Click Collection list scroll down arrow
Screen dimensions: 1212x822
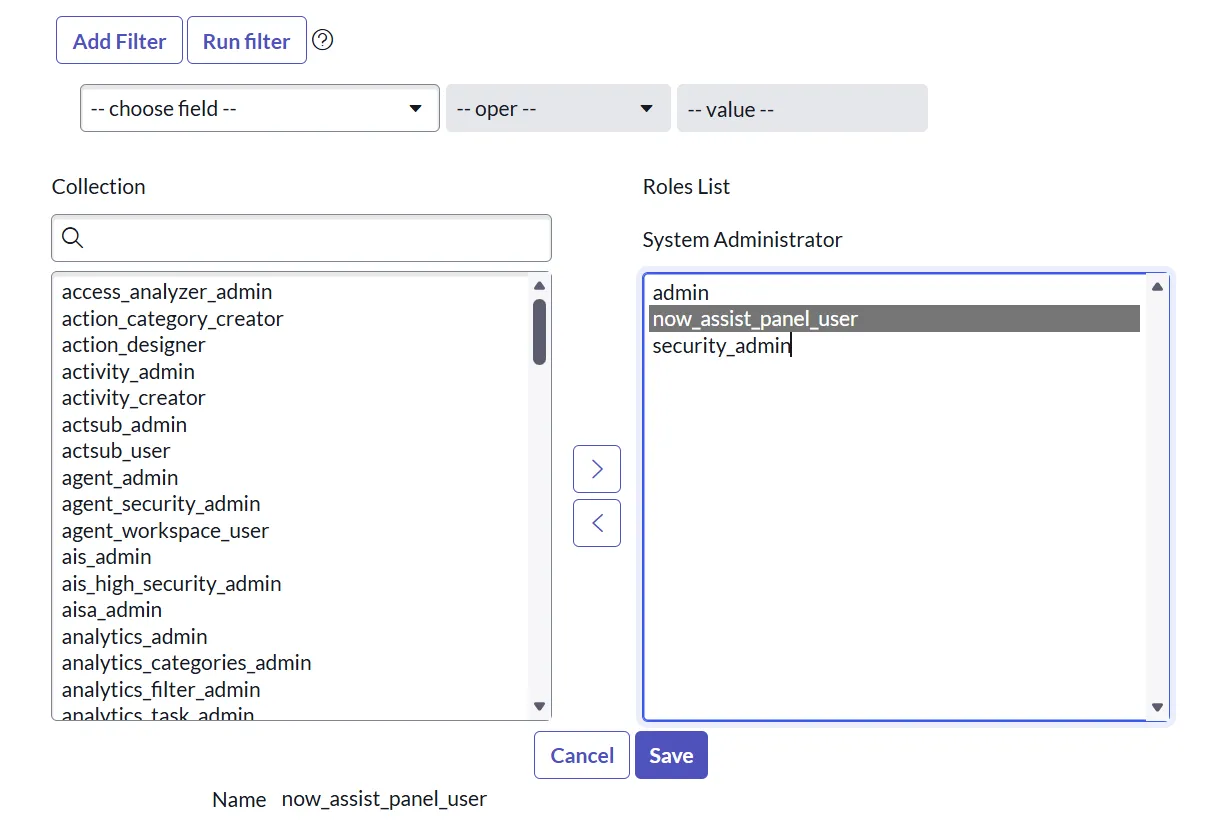point(540,707)
